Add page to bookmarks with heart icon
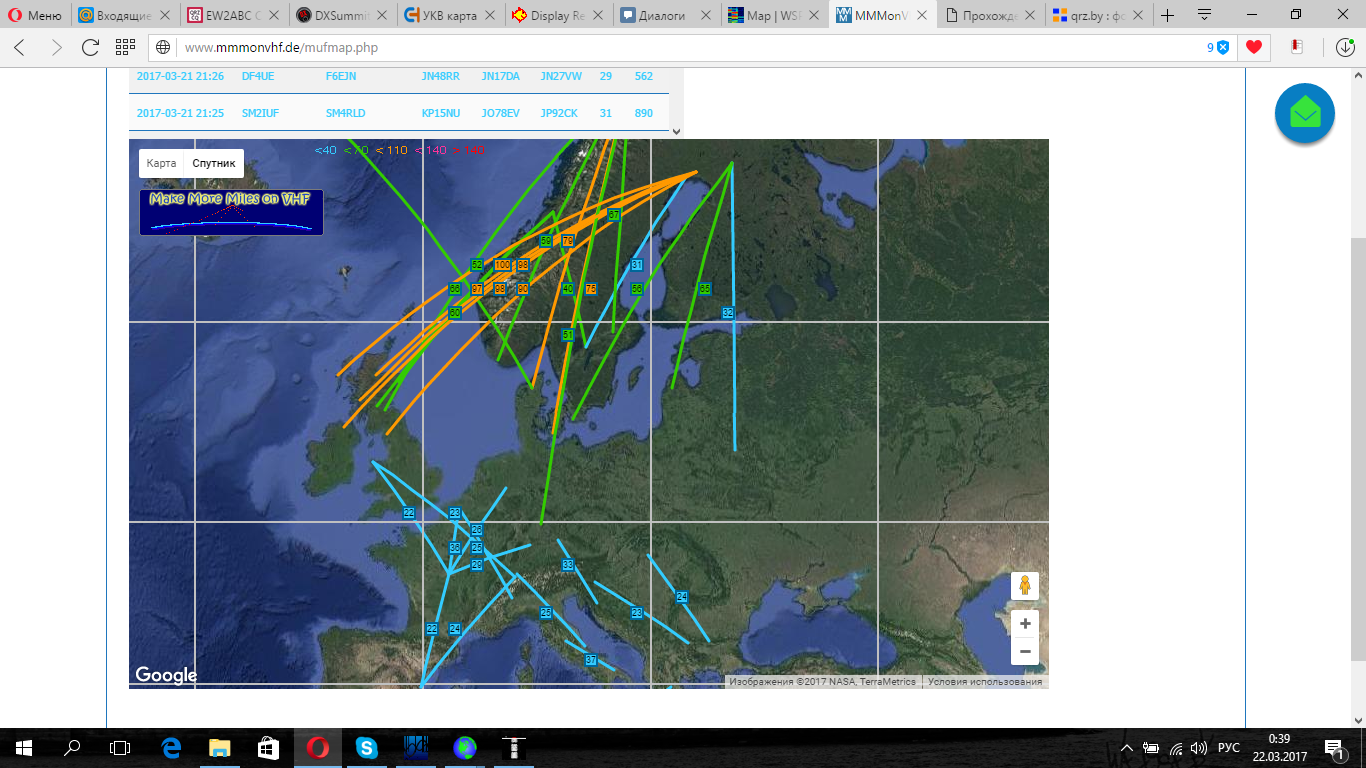This screenshot has width=1366, height=768. (x=1252, y=47)
